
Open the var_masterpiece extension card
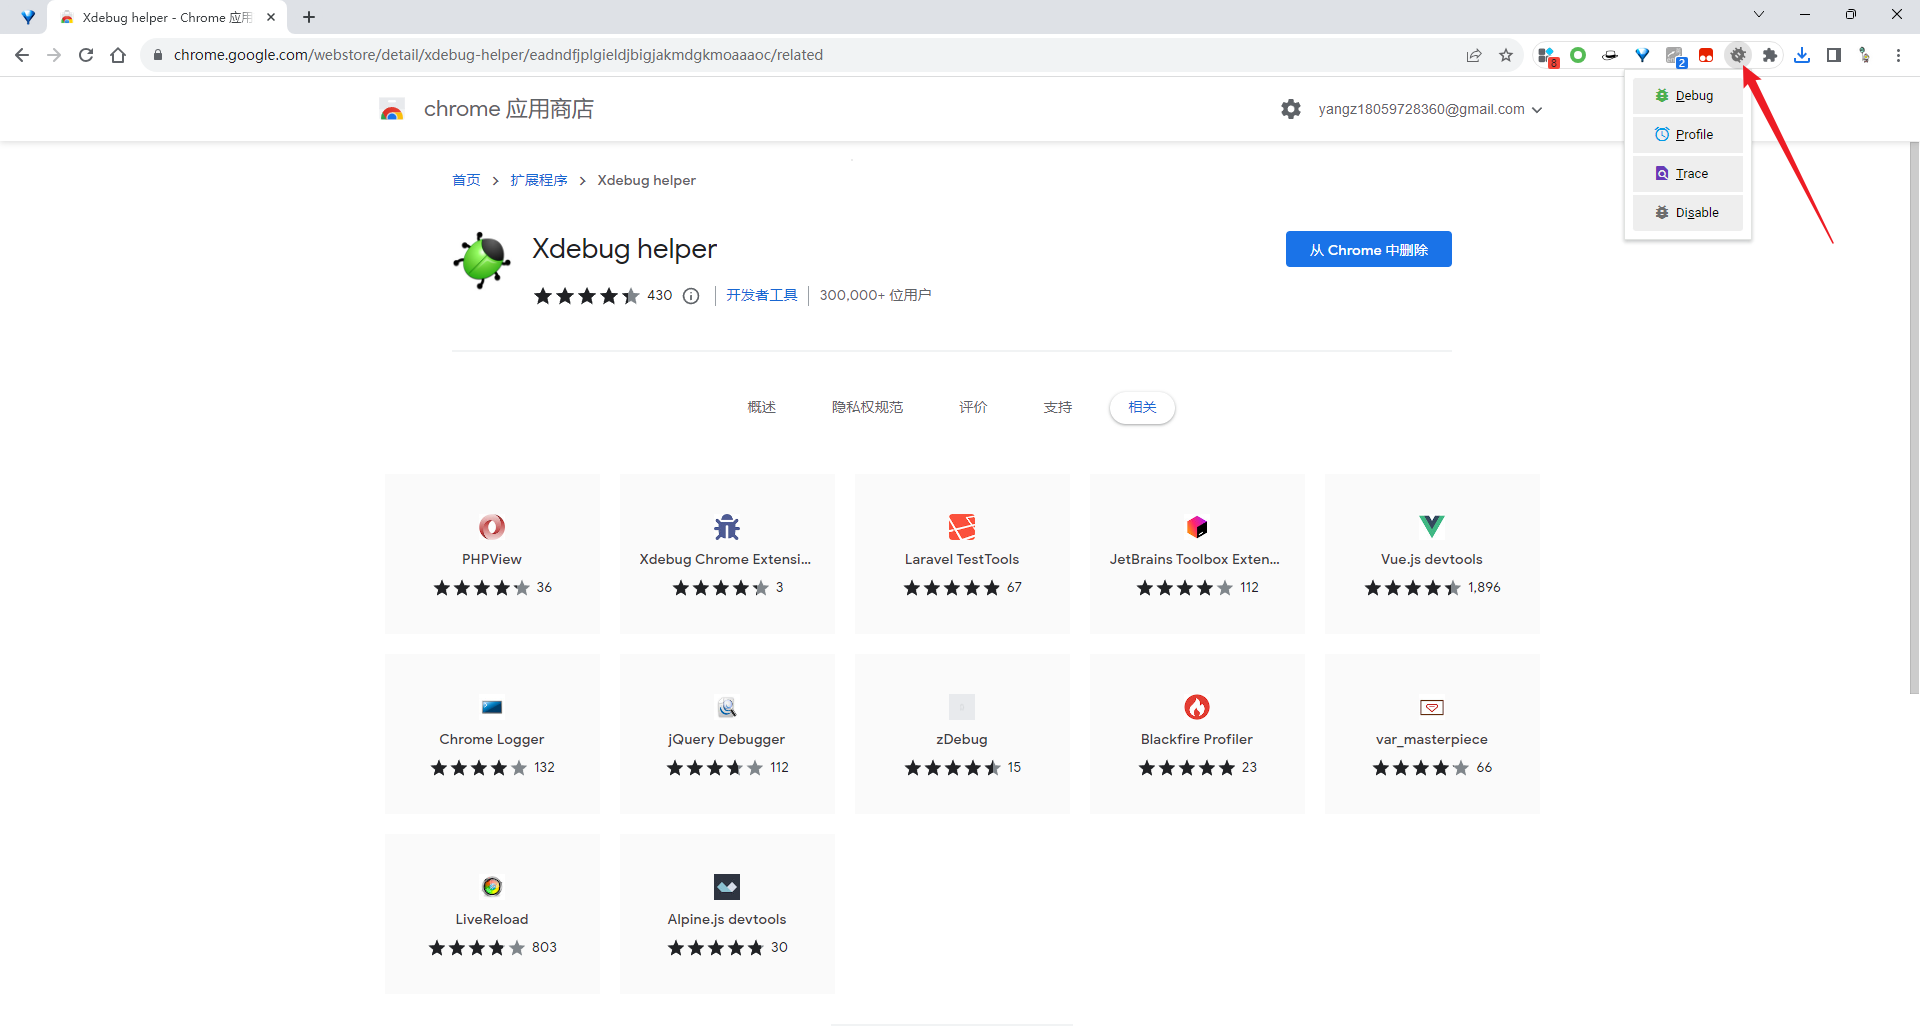[1432, 733]
